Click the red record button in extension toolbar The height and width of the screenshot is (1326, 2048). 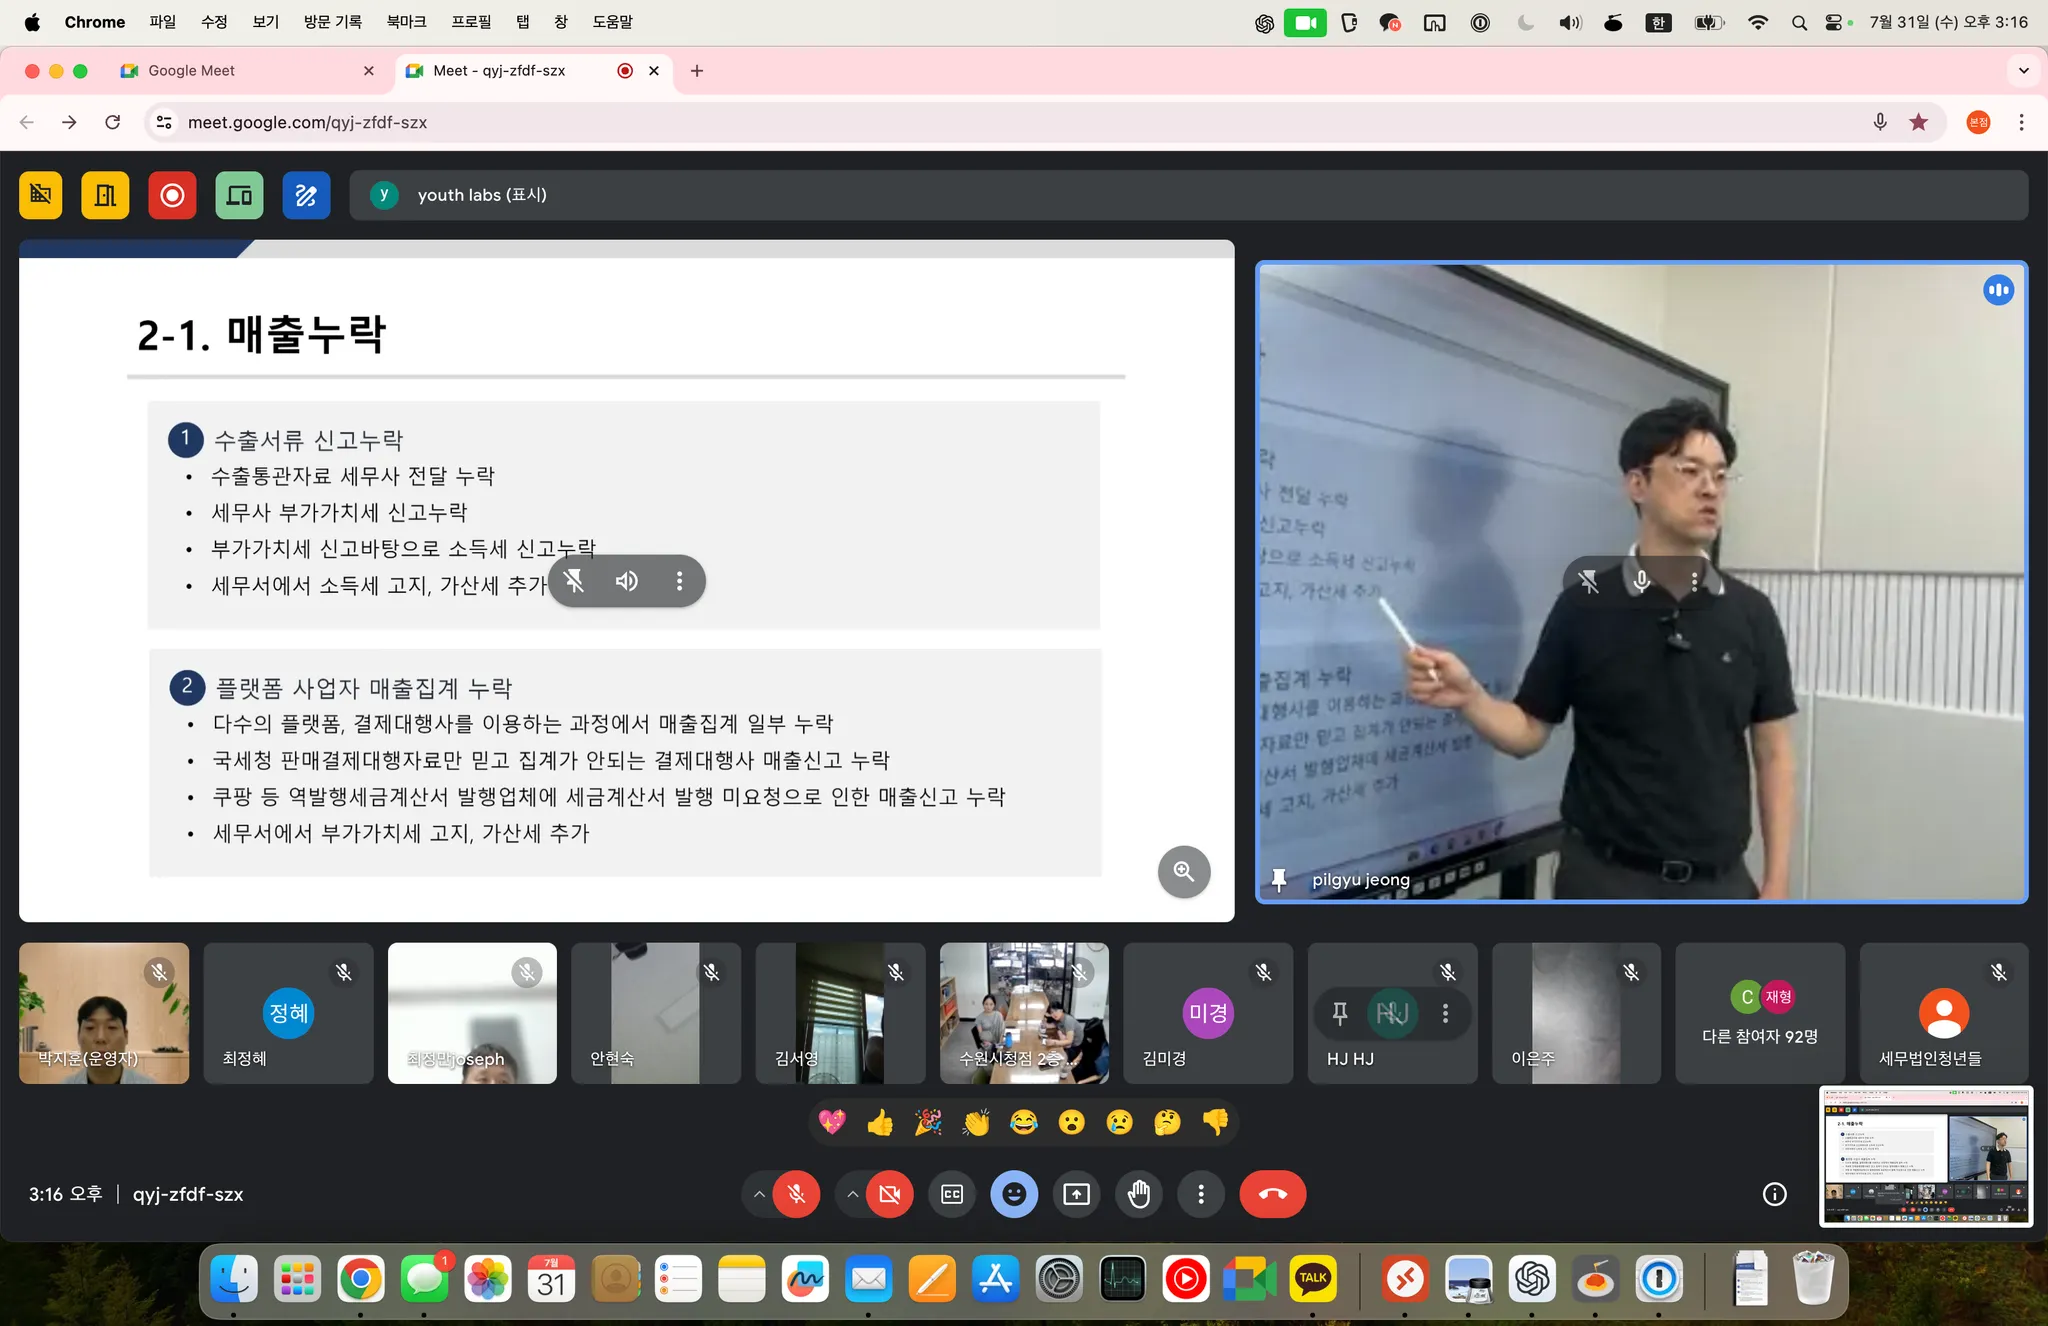tap(172, 195)
